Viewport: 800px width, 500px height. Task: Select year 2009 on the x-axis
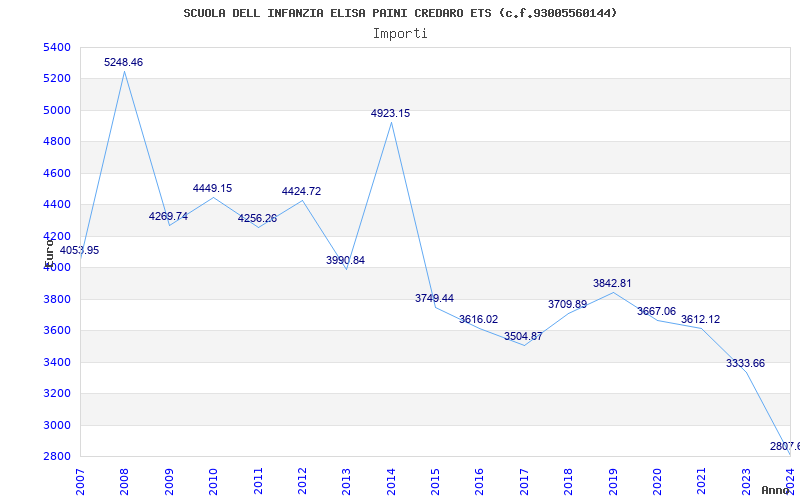pos(169,482)
